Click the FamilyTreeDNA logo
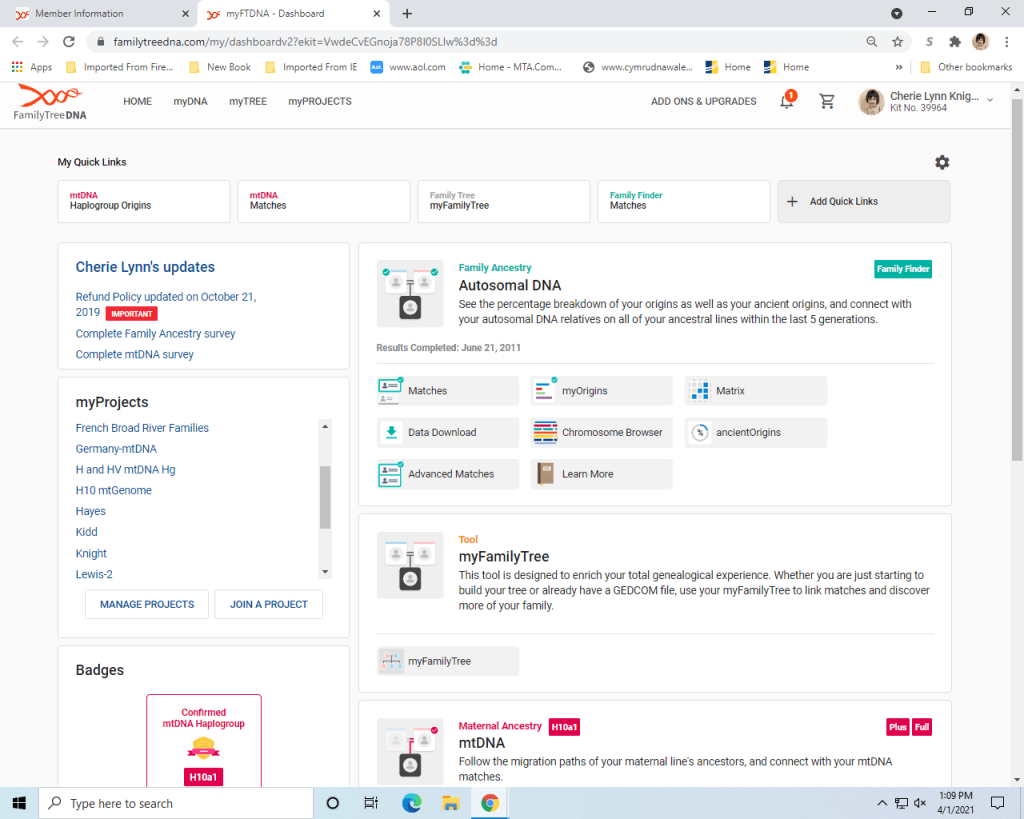The image size is (1024, 819). pyautogui.click(x=50, y=102)
